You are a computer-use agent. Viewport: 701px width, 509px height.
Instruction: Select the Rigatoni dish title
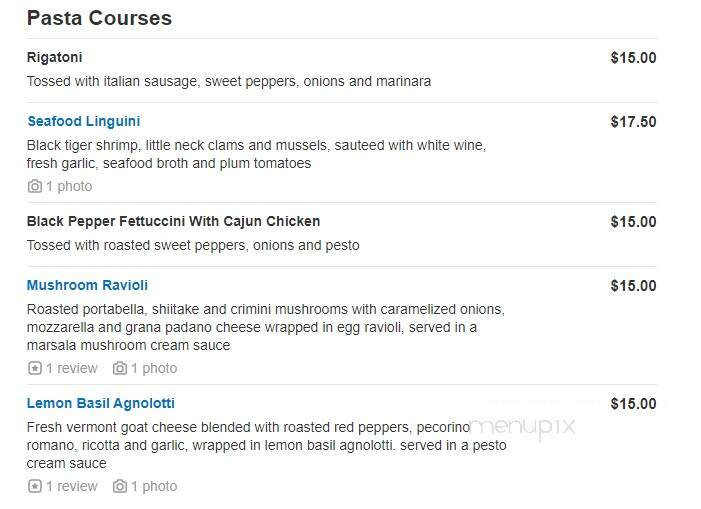pos(55,57)
